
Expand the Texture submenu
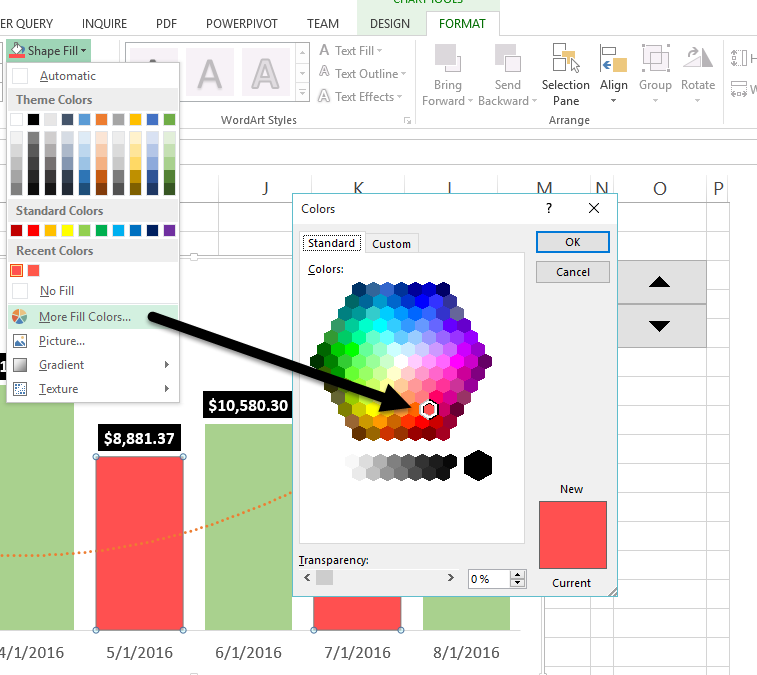(x=58, y=389)
